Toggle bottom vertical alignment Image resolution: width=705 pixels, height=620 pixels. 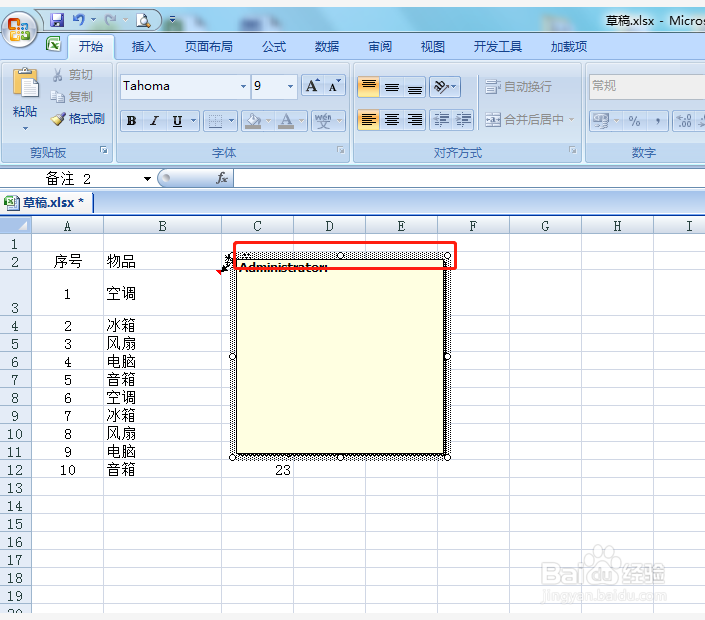(415, 86)
